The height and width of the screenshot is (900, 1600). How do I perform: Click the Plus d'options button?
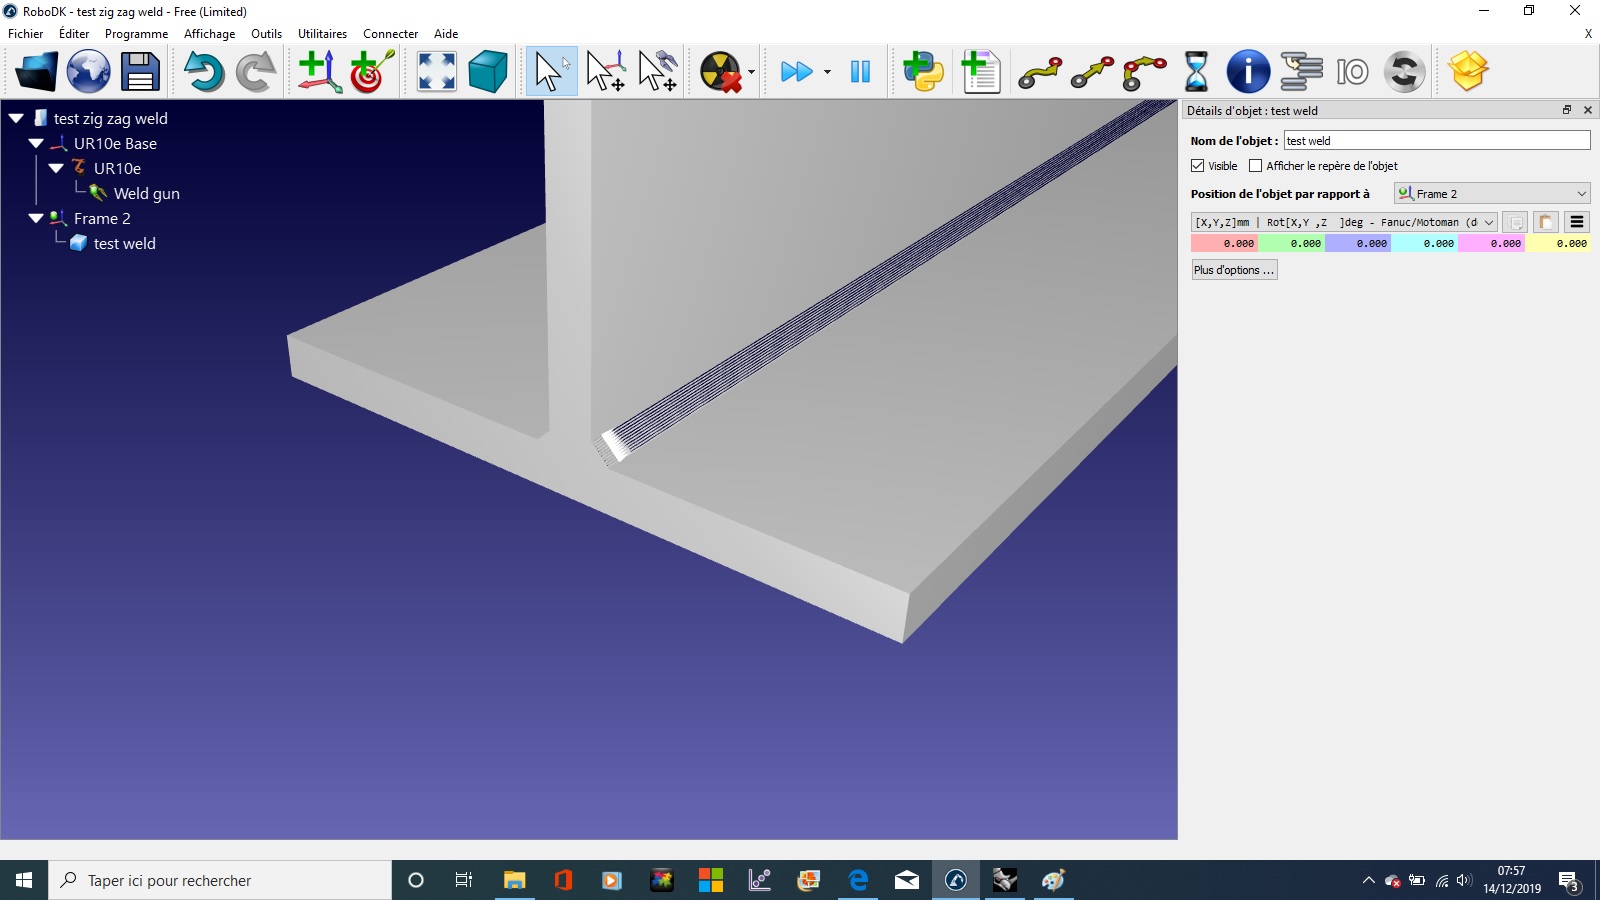point(1234,270)
